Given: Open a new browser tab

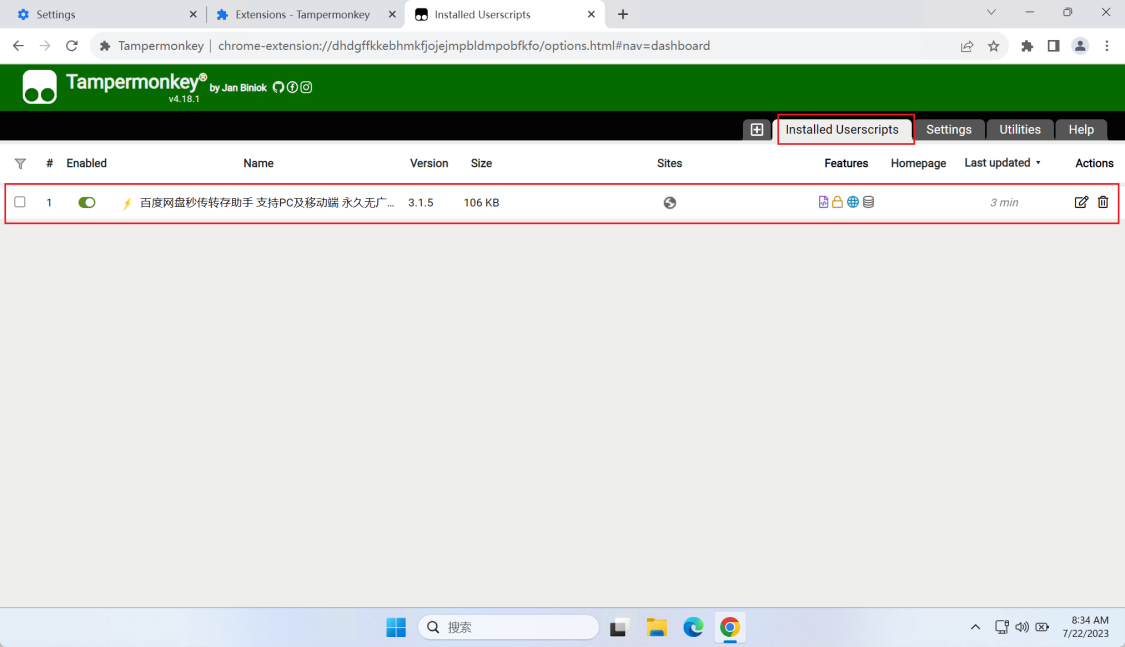Looking at the screenshot, I should pyautogui.click(x=623, y=14).
